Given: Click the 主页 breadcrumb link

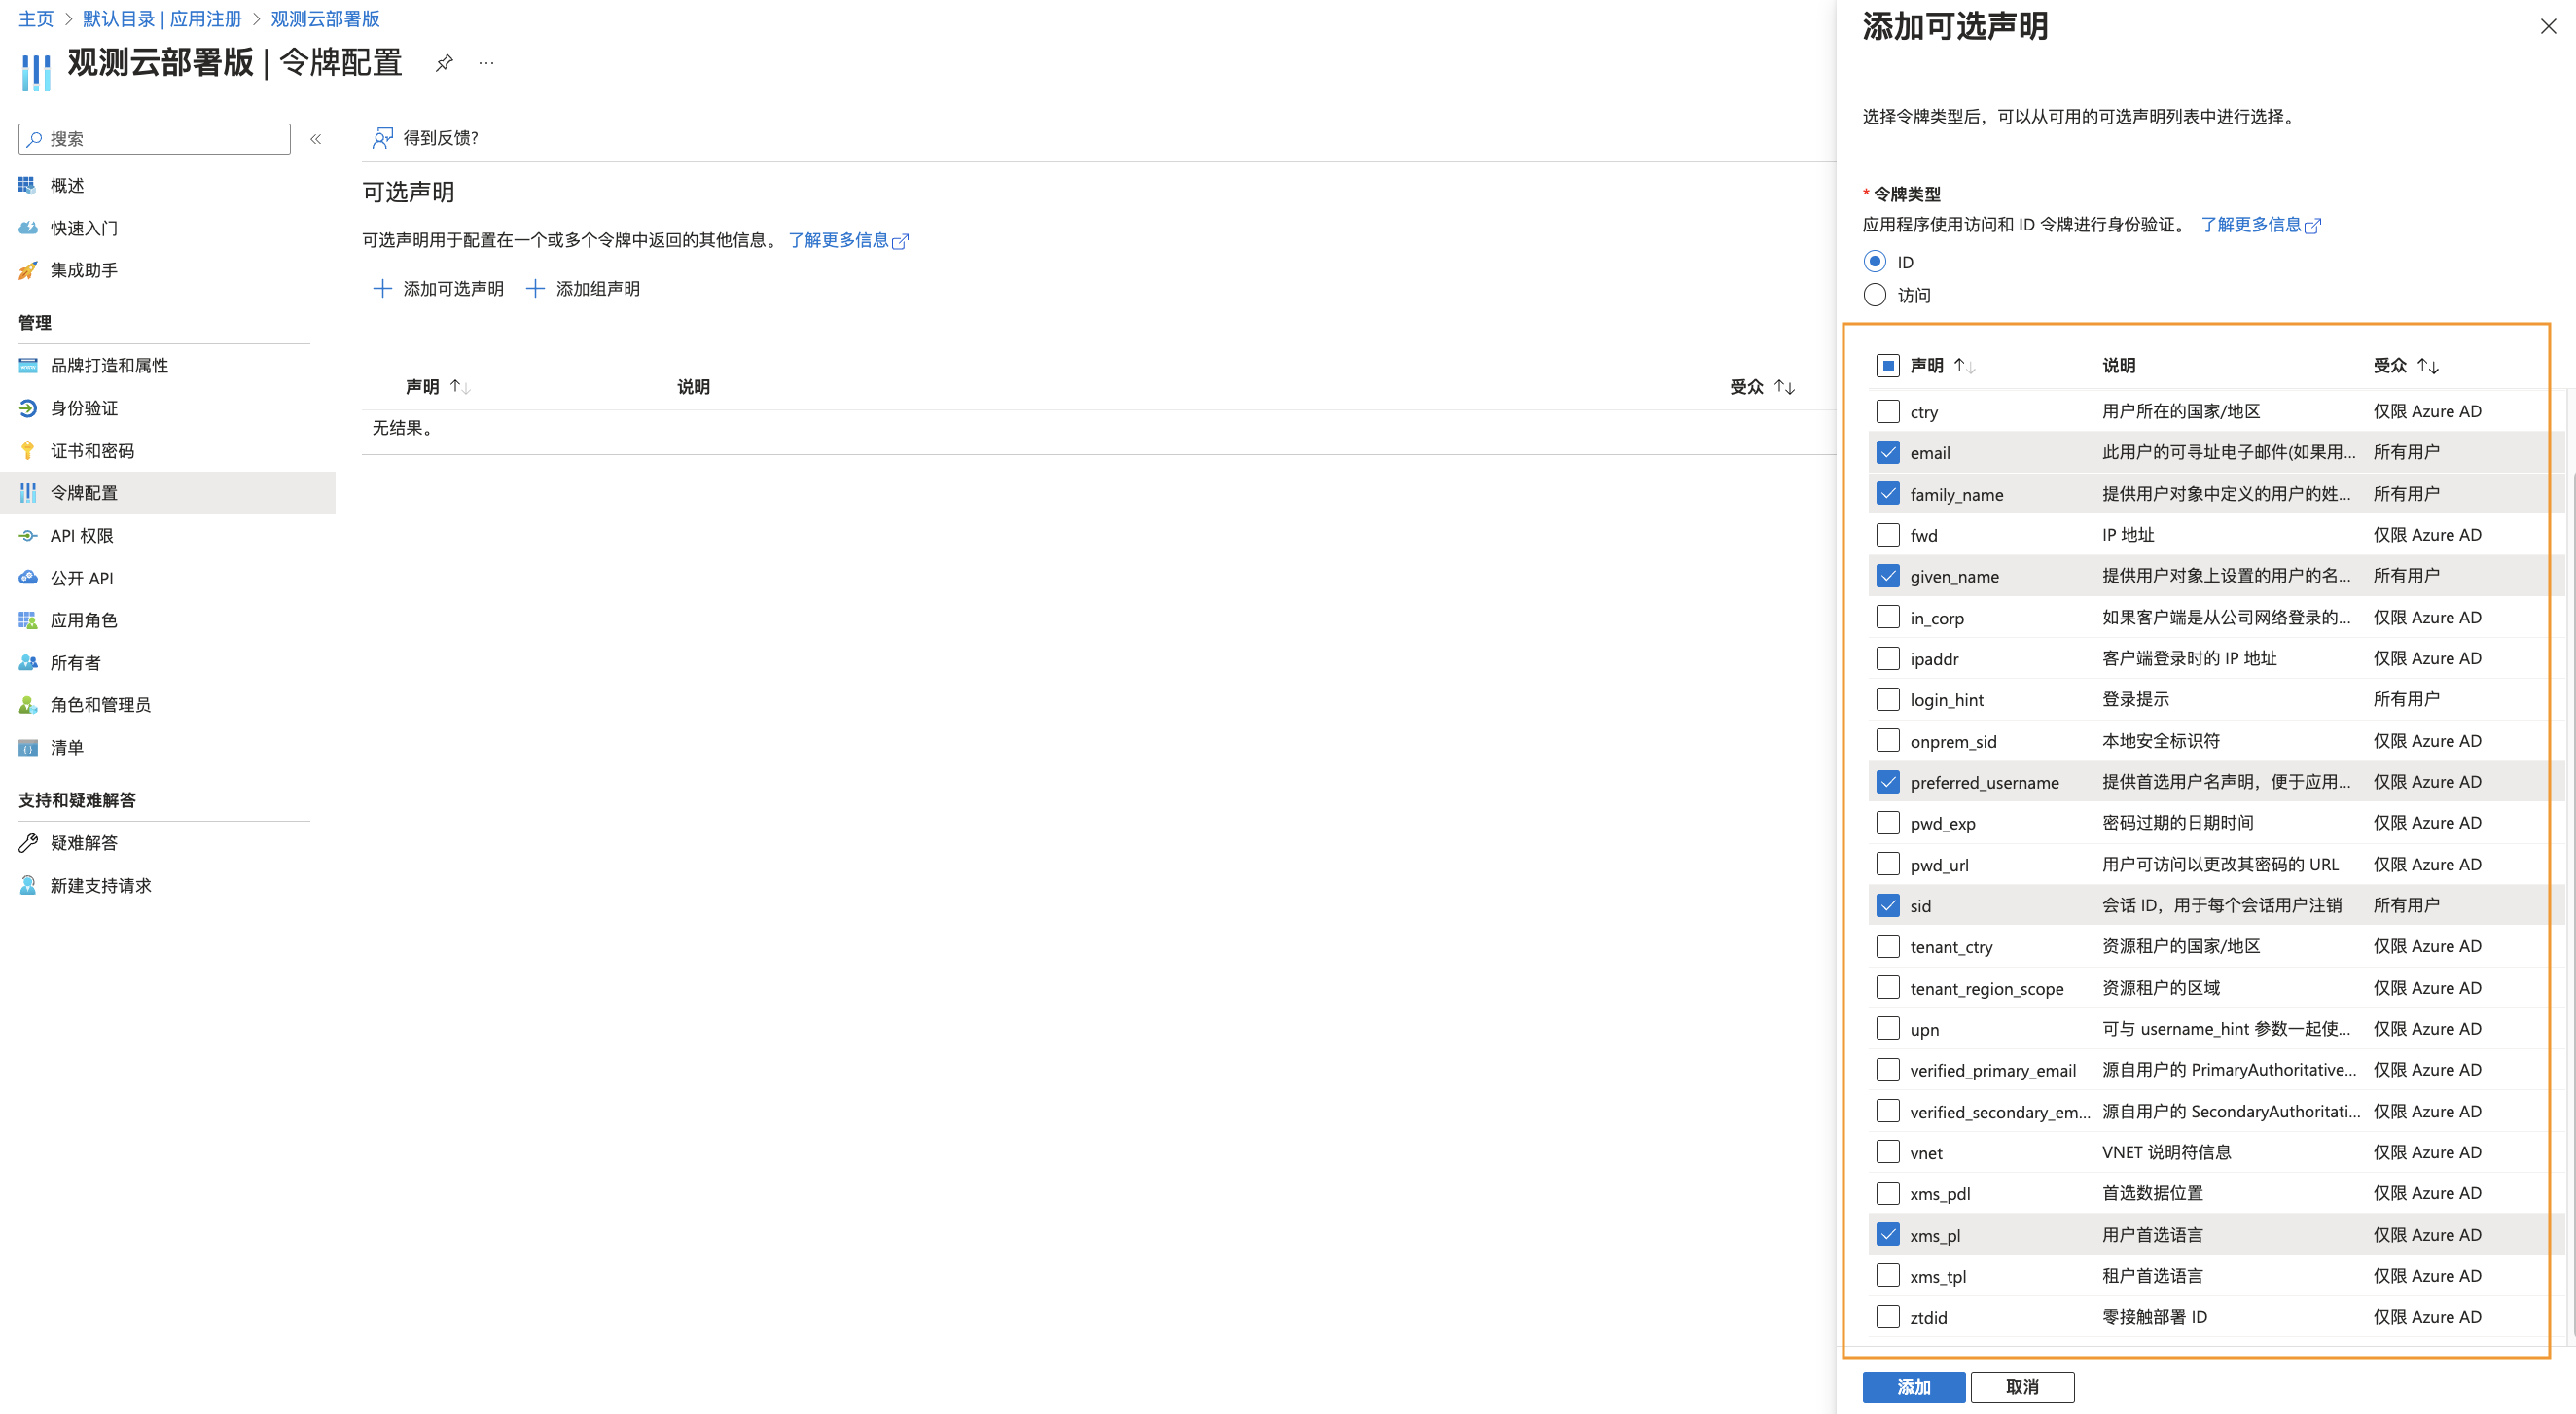Looking at the screenshot, I should click(x=36, y=19).
